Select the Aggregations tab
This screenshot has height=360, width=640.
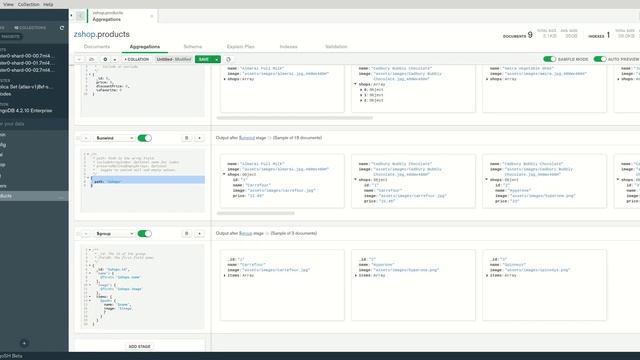(x=144, y=47)
